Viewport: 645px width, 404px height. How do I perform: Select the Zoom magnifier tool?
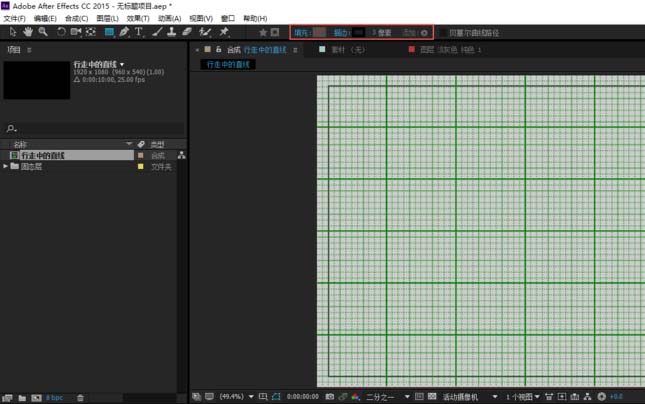(43, 32)
